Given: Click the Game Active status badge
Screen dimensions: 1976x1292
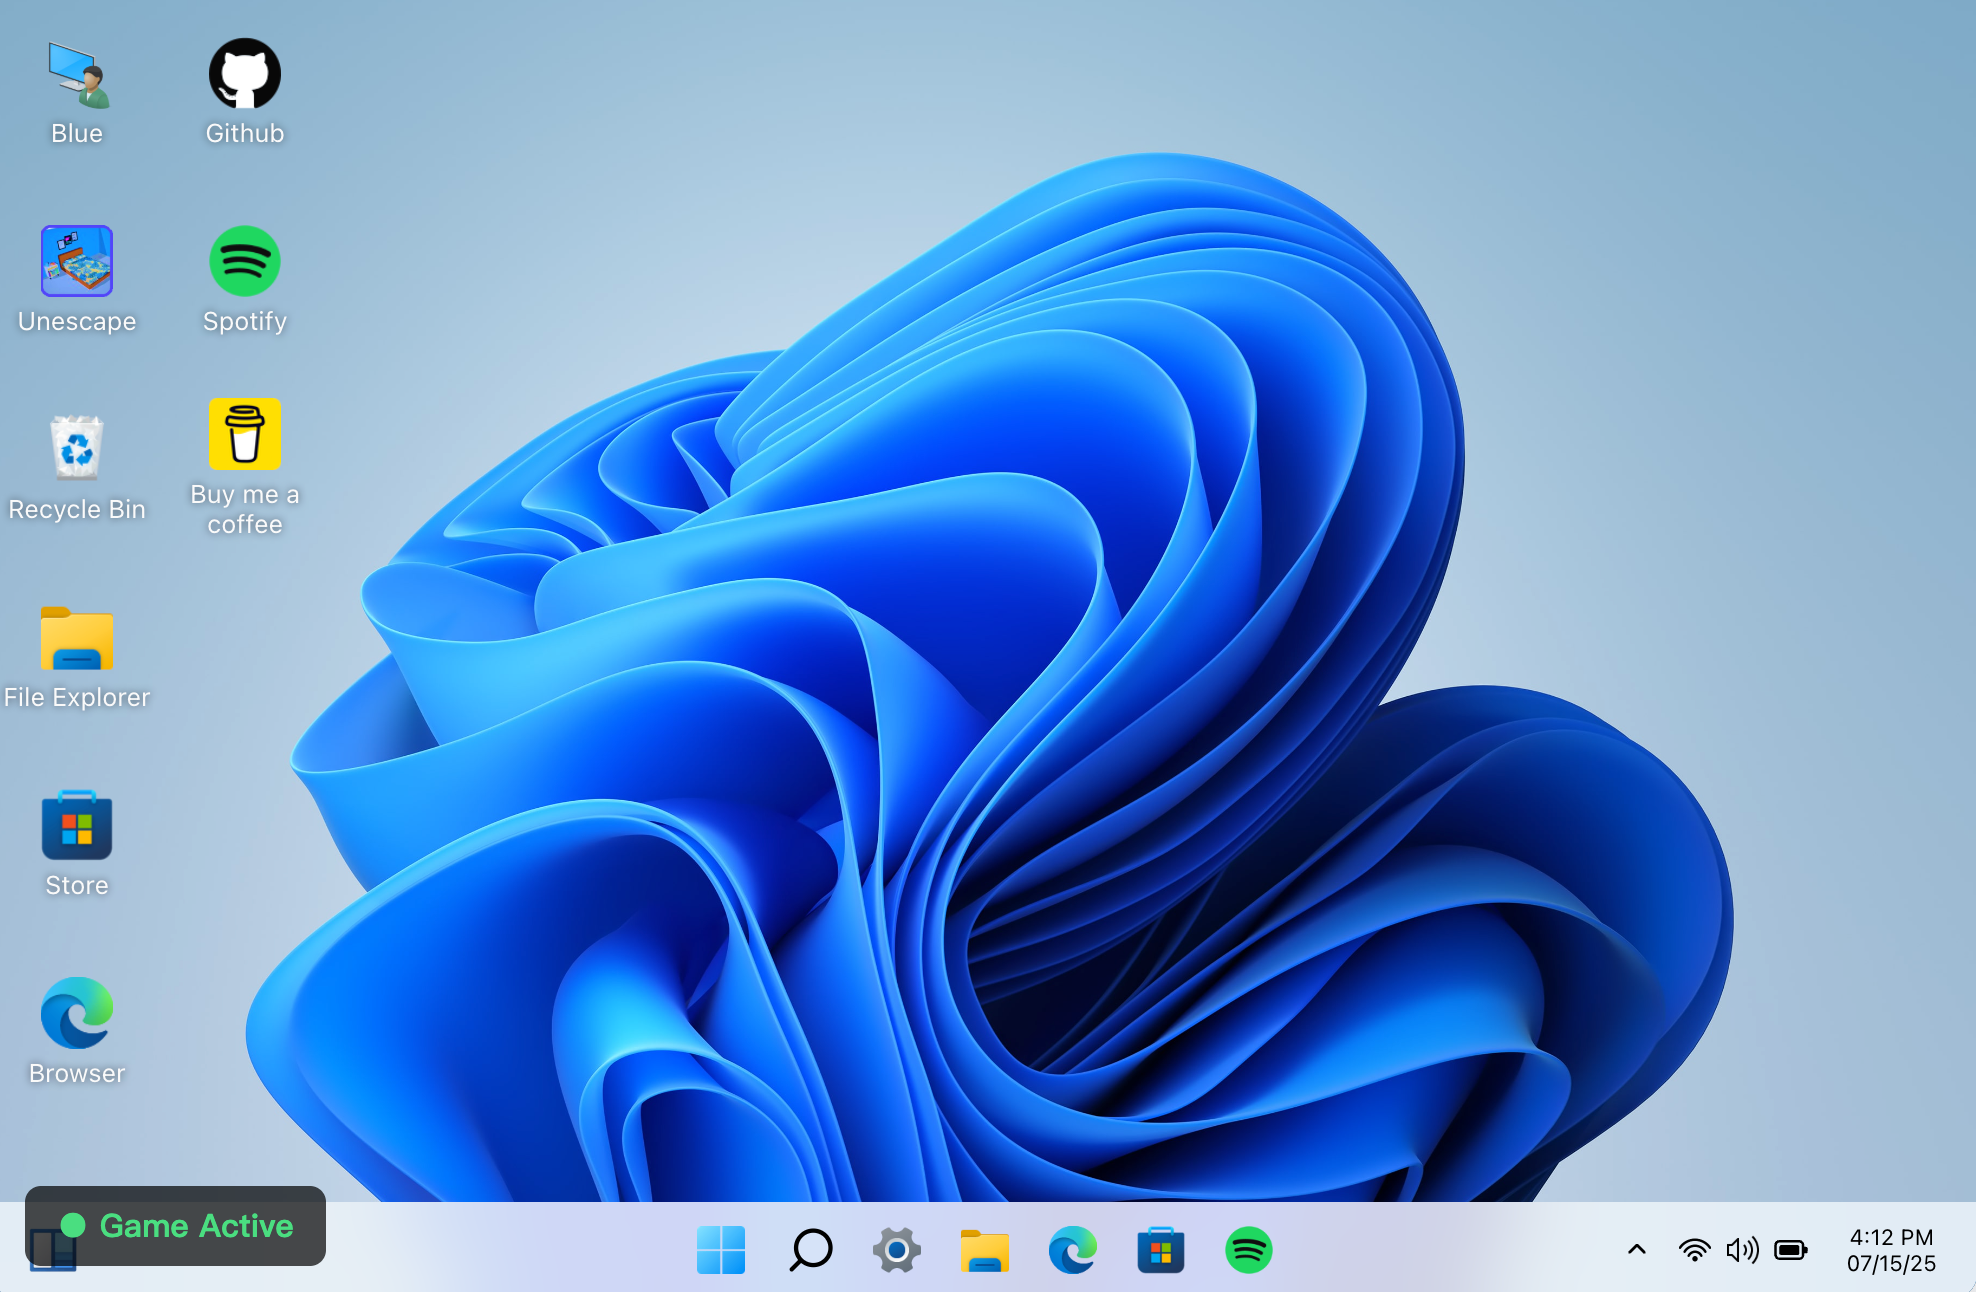Looking at the screenshot, I should pos(176,1226).
